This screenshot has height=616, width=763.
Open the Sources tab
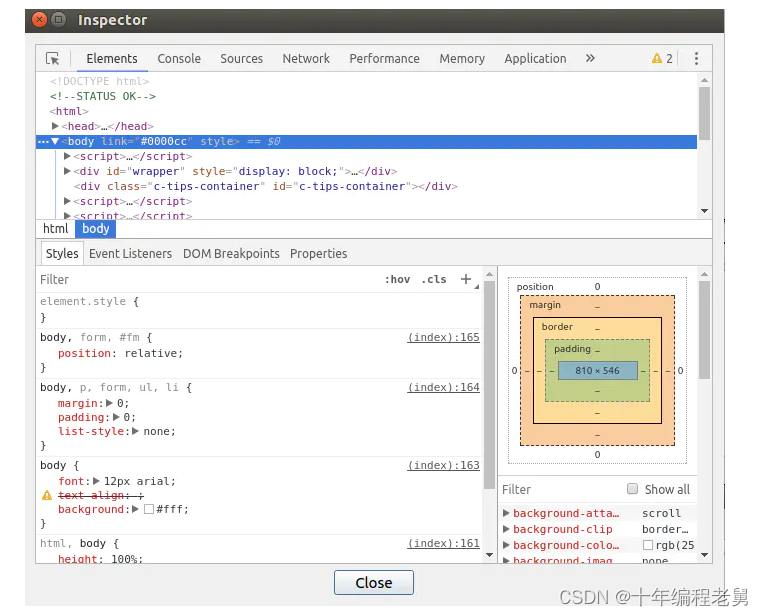tap(241, 58)
